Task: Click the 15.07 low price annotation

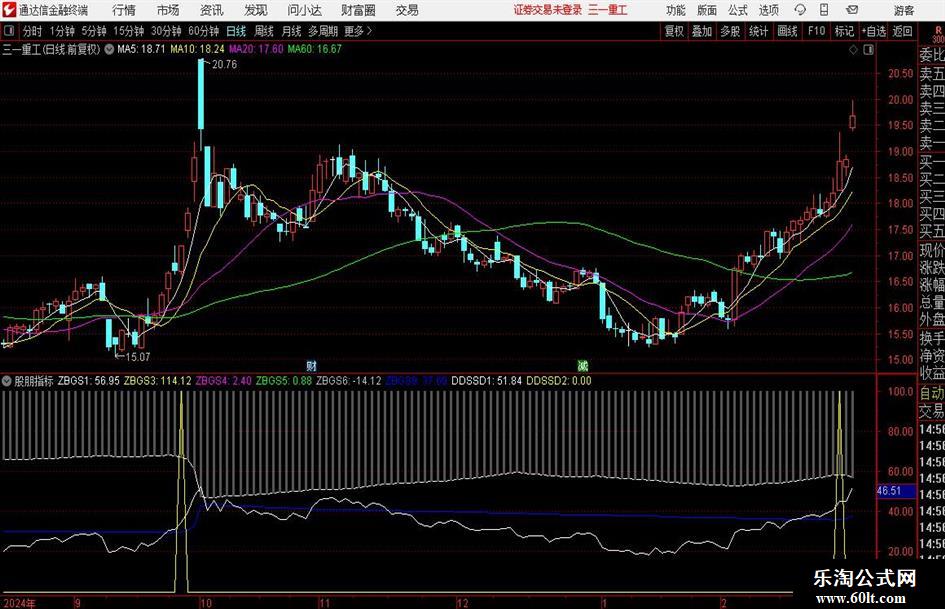Action: coord(137,357)
